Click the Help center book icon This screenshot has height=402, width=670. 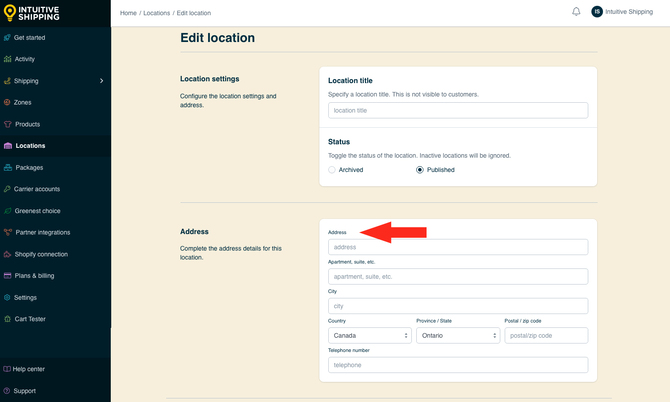pos(7,369)
